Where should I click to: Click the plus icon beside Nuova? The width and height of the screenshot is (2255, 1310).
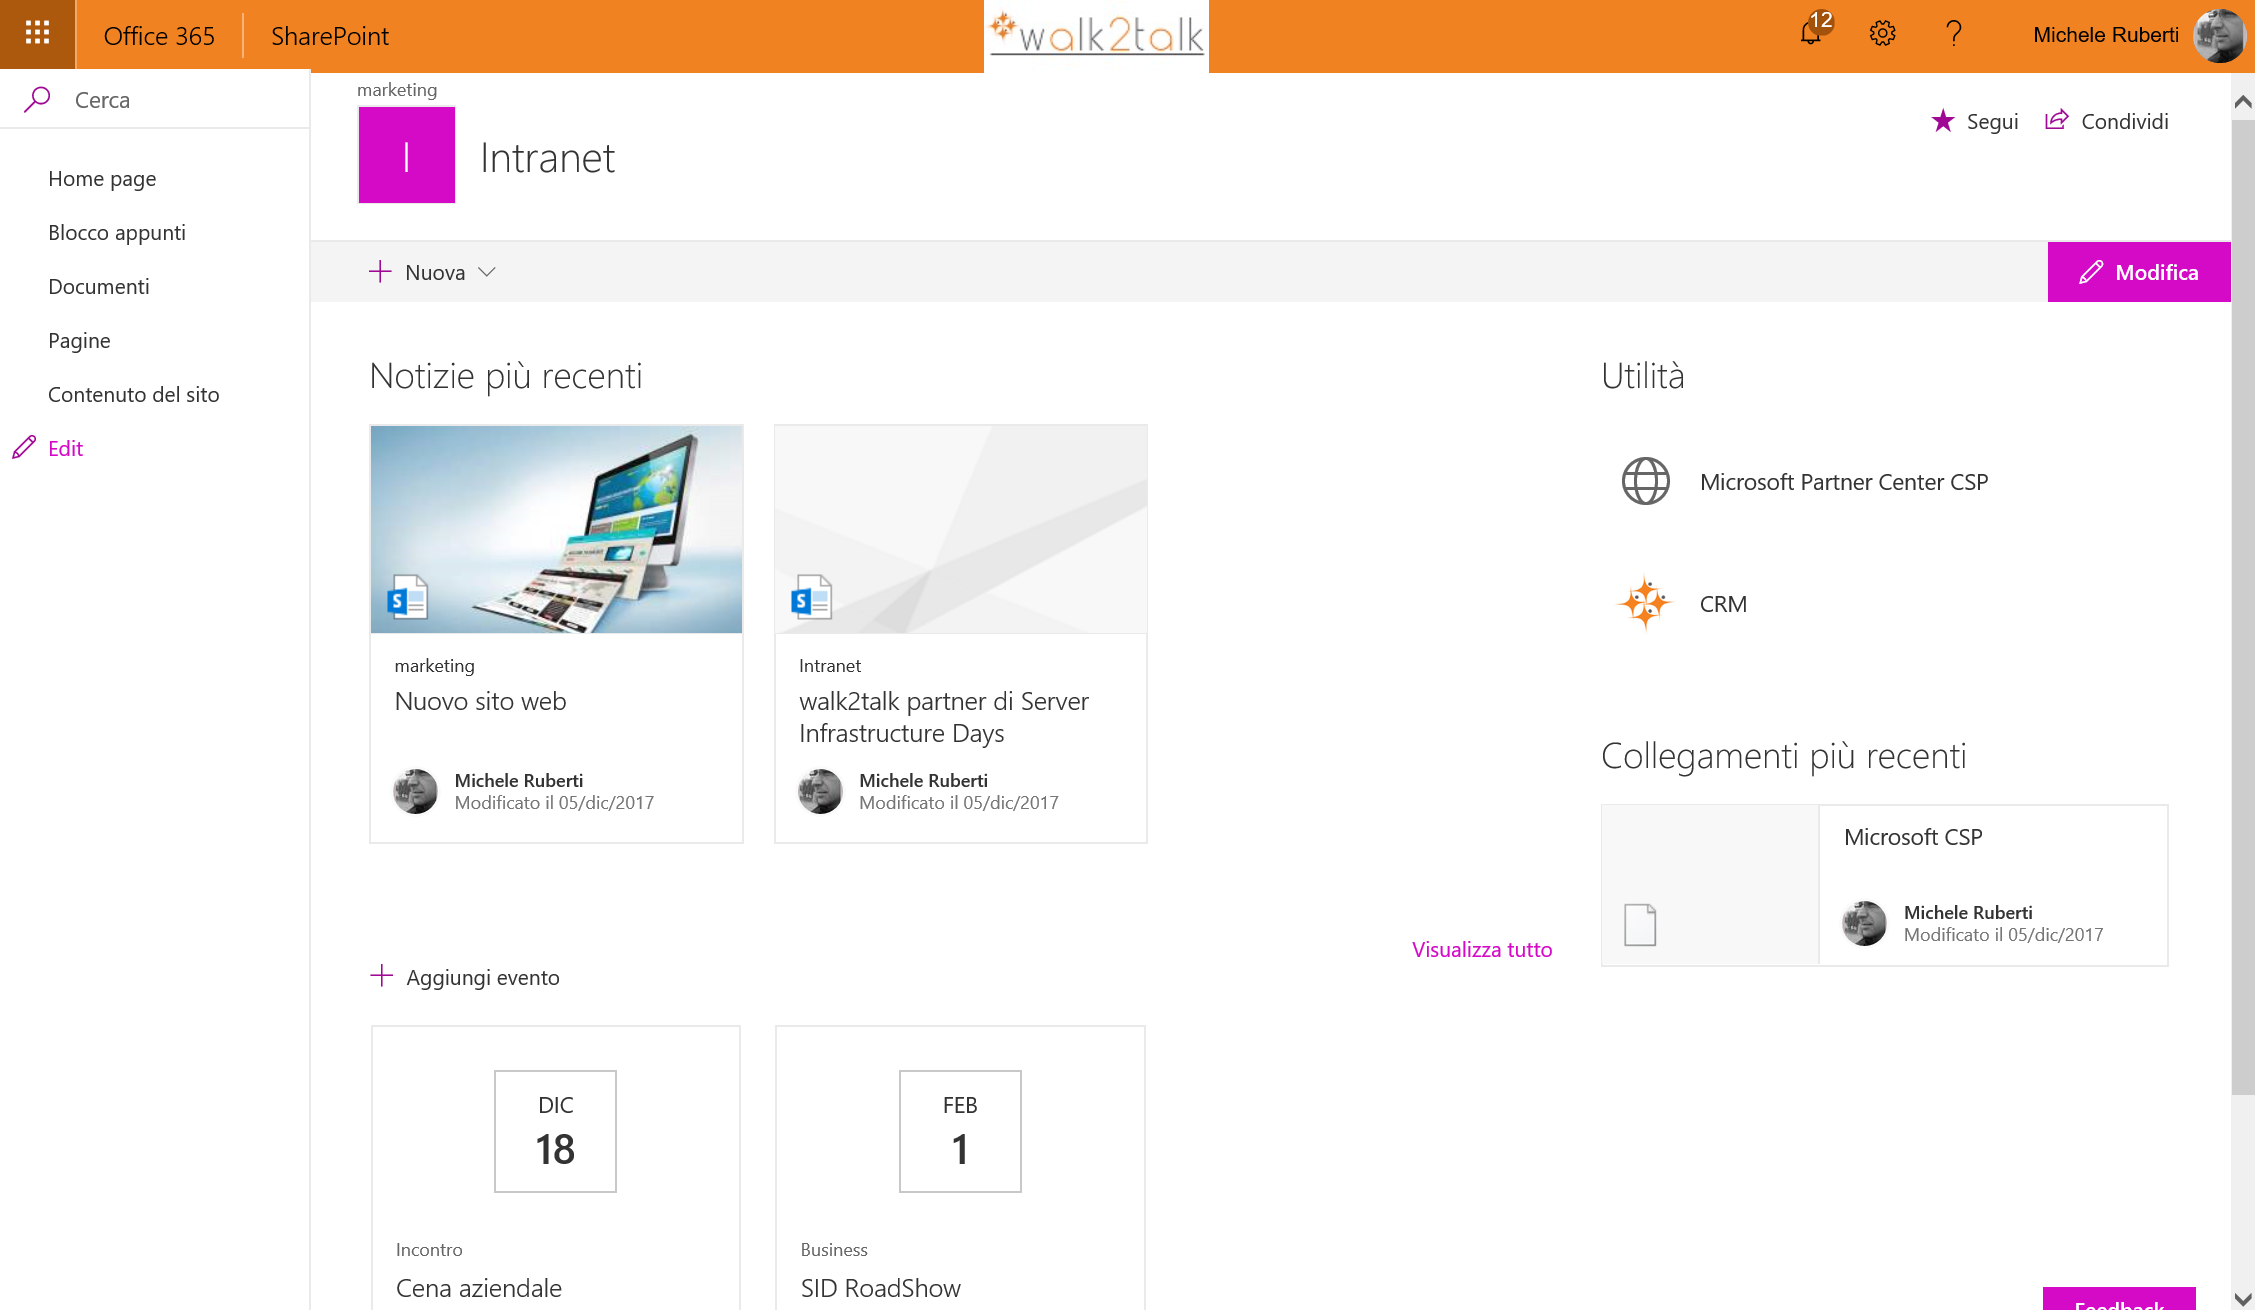(380, 271)
